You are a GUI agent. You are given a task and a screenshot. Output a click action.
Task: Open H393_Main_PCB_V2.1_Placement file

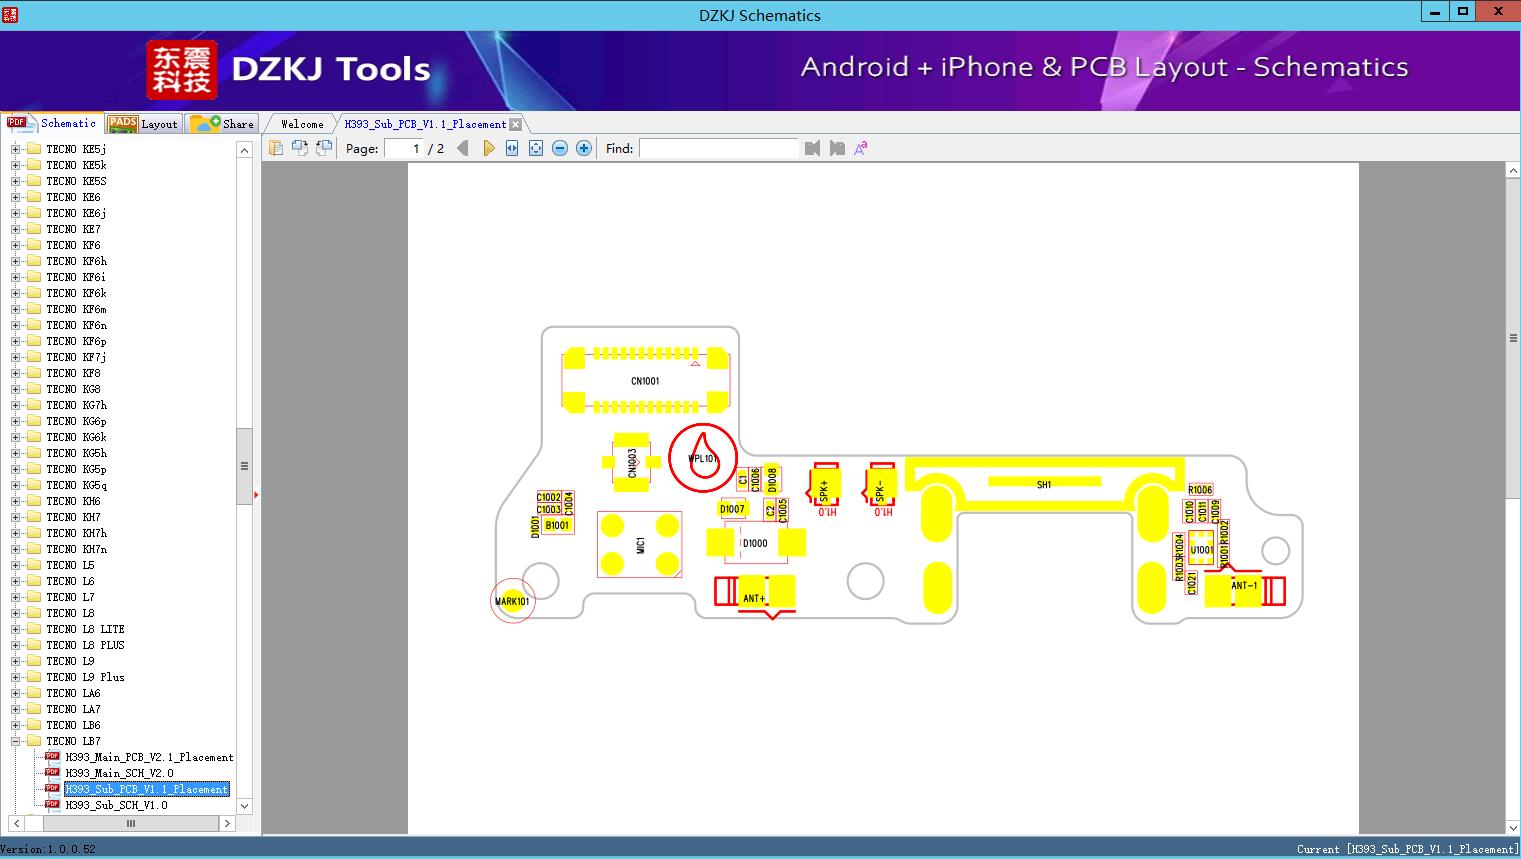point(149,757)
